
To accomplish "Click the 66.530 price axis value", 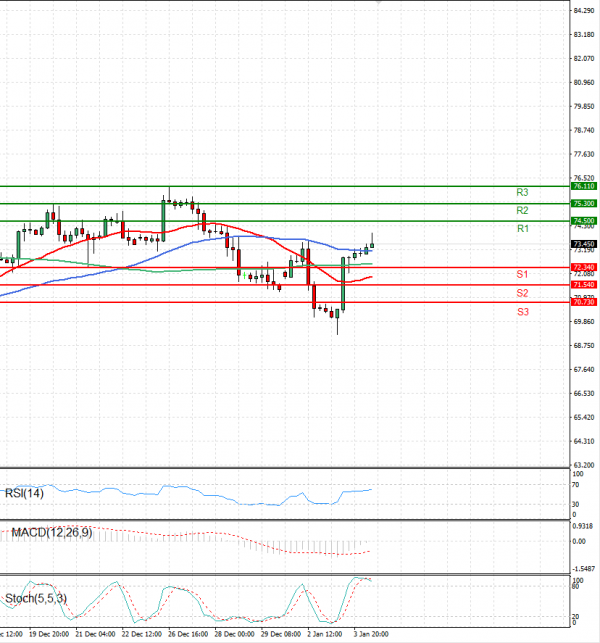I will click(x=584, y=393).
